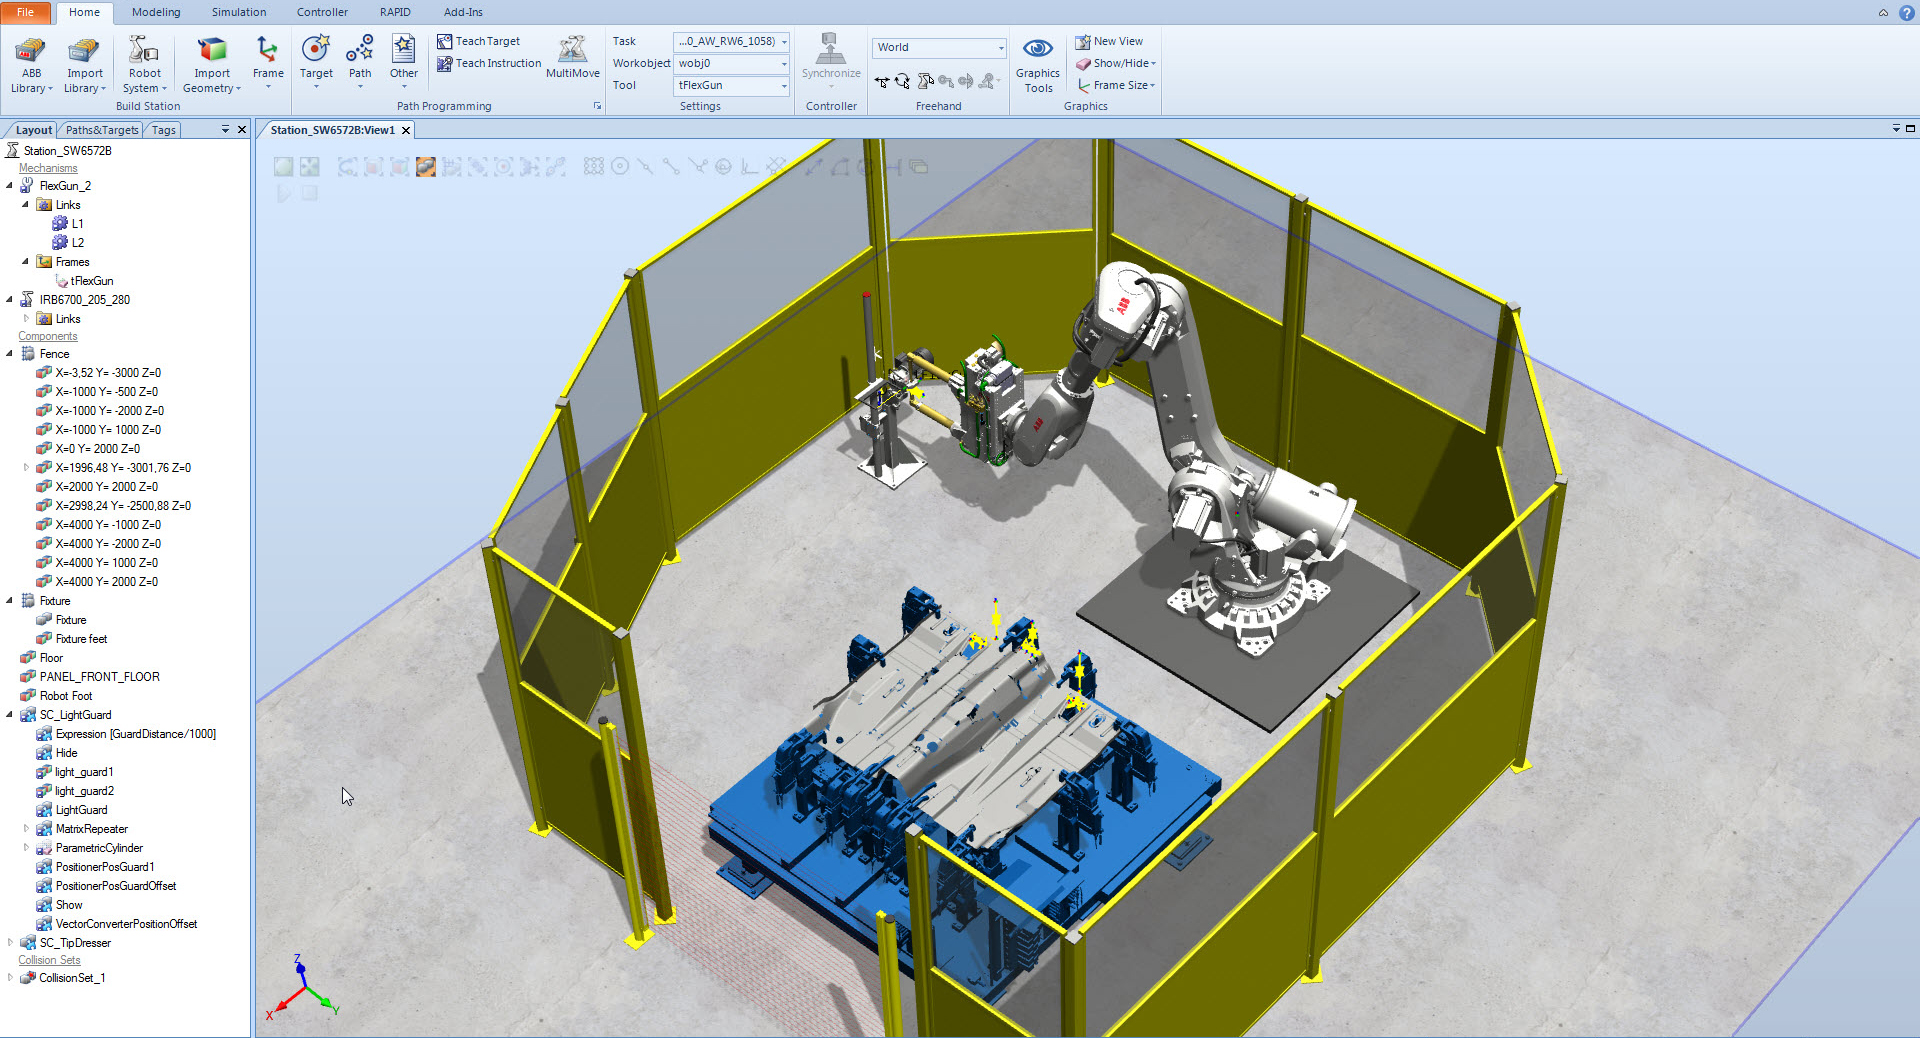Select Robot Foot in the layout tree

point(64,695)
